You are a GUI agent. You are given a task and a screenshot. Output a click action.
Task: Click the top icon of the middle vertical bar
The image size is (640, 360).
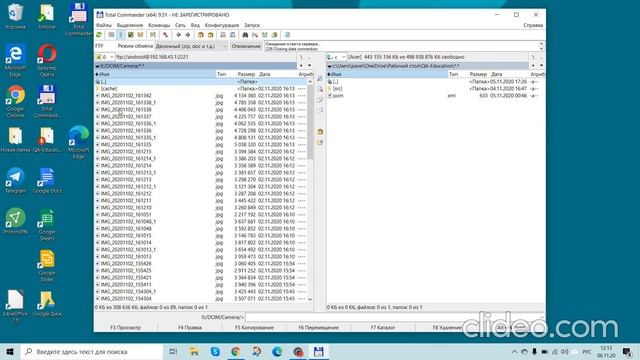coord(320,78)
